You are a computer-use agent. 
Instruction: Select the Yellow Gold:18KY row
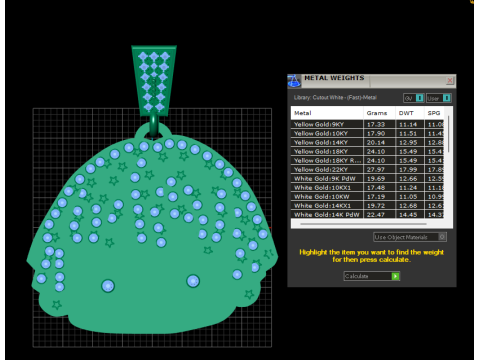coord(368,151)
